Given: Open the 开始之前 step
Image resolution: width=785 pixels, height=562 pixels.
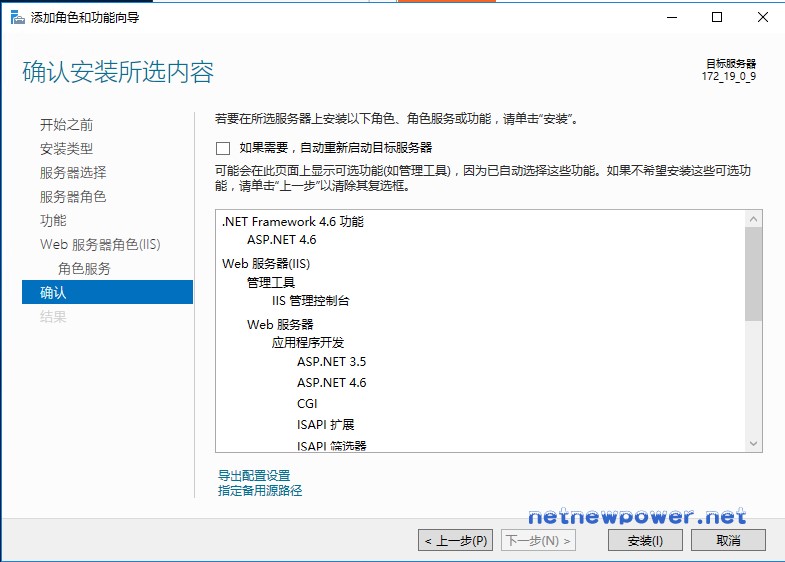Looking at the screenshot, I should (66, 125).
